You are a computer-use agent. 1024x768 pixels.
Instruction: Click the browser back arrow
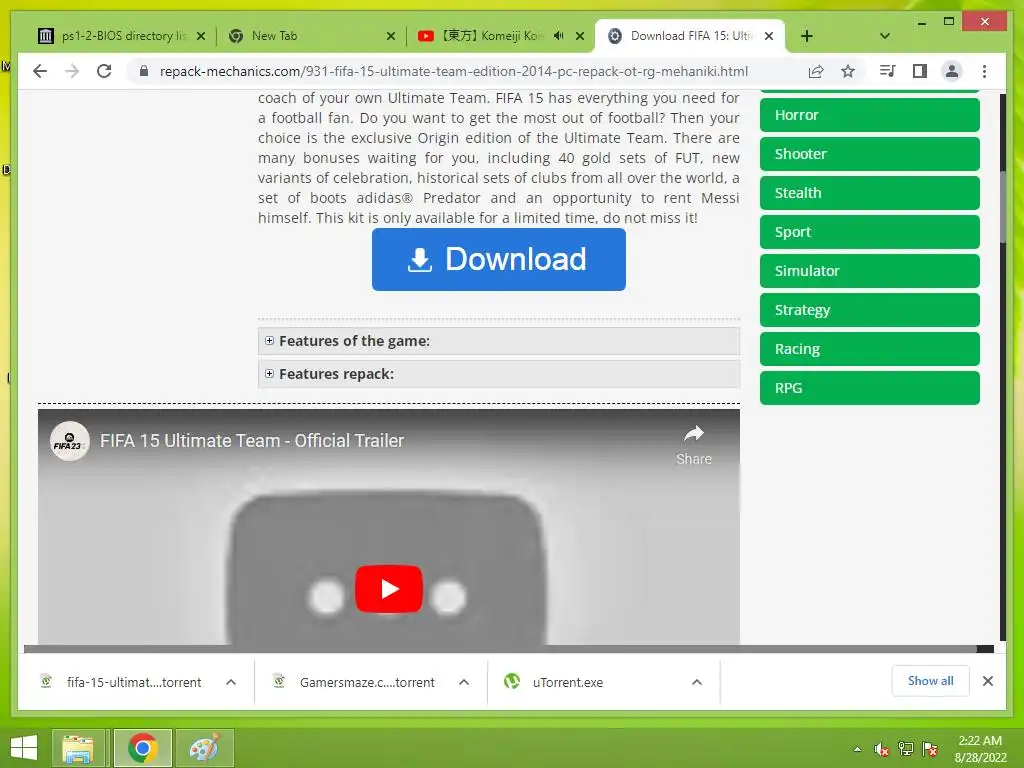coord(40,71)
